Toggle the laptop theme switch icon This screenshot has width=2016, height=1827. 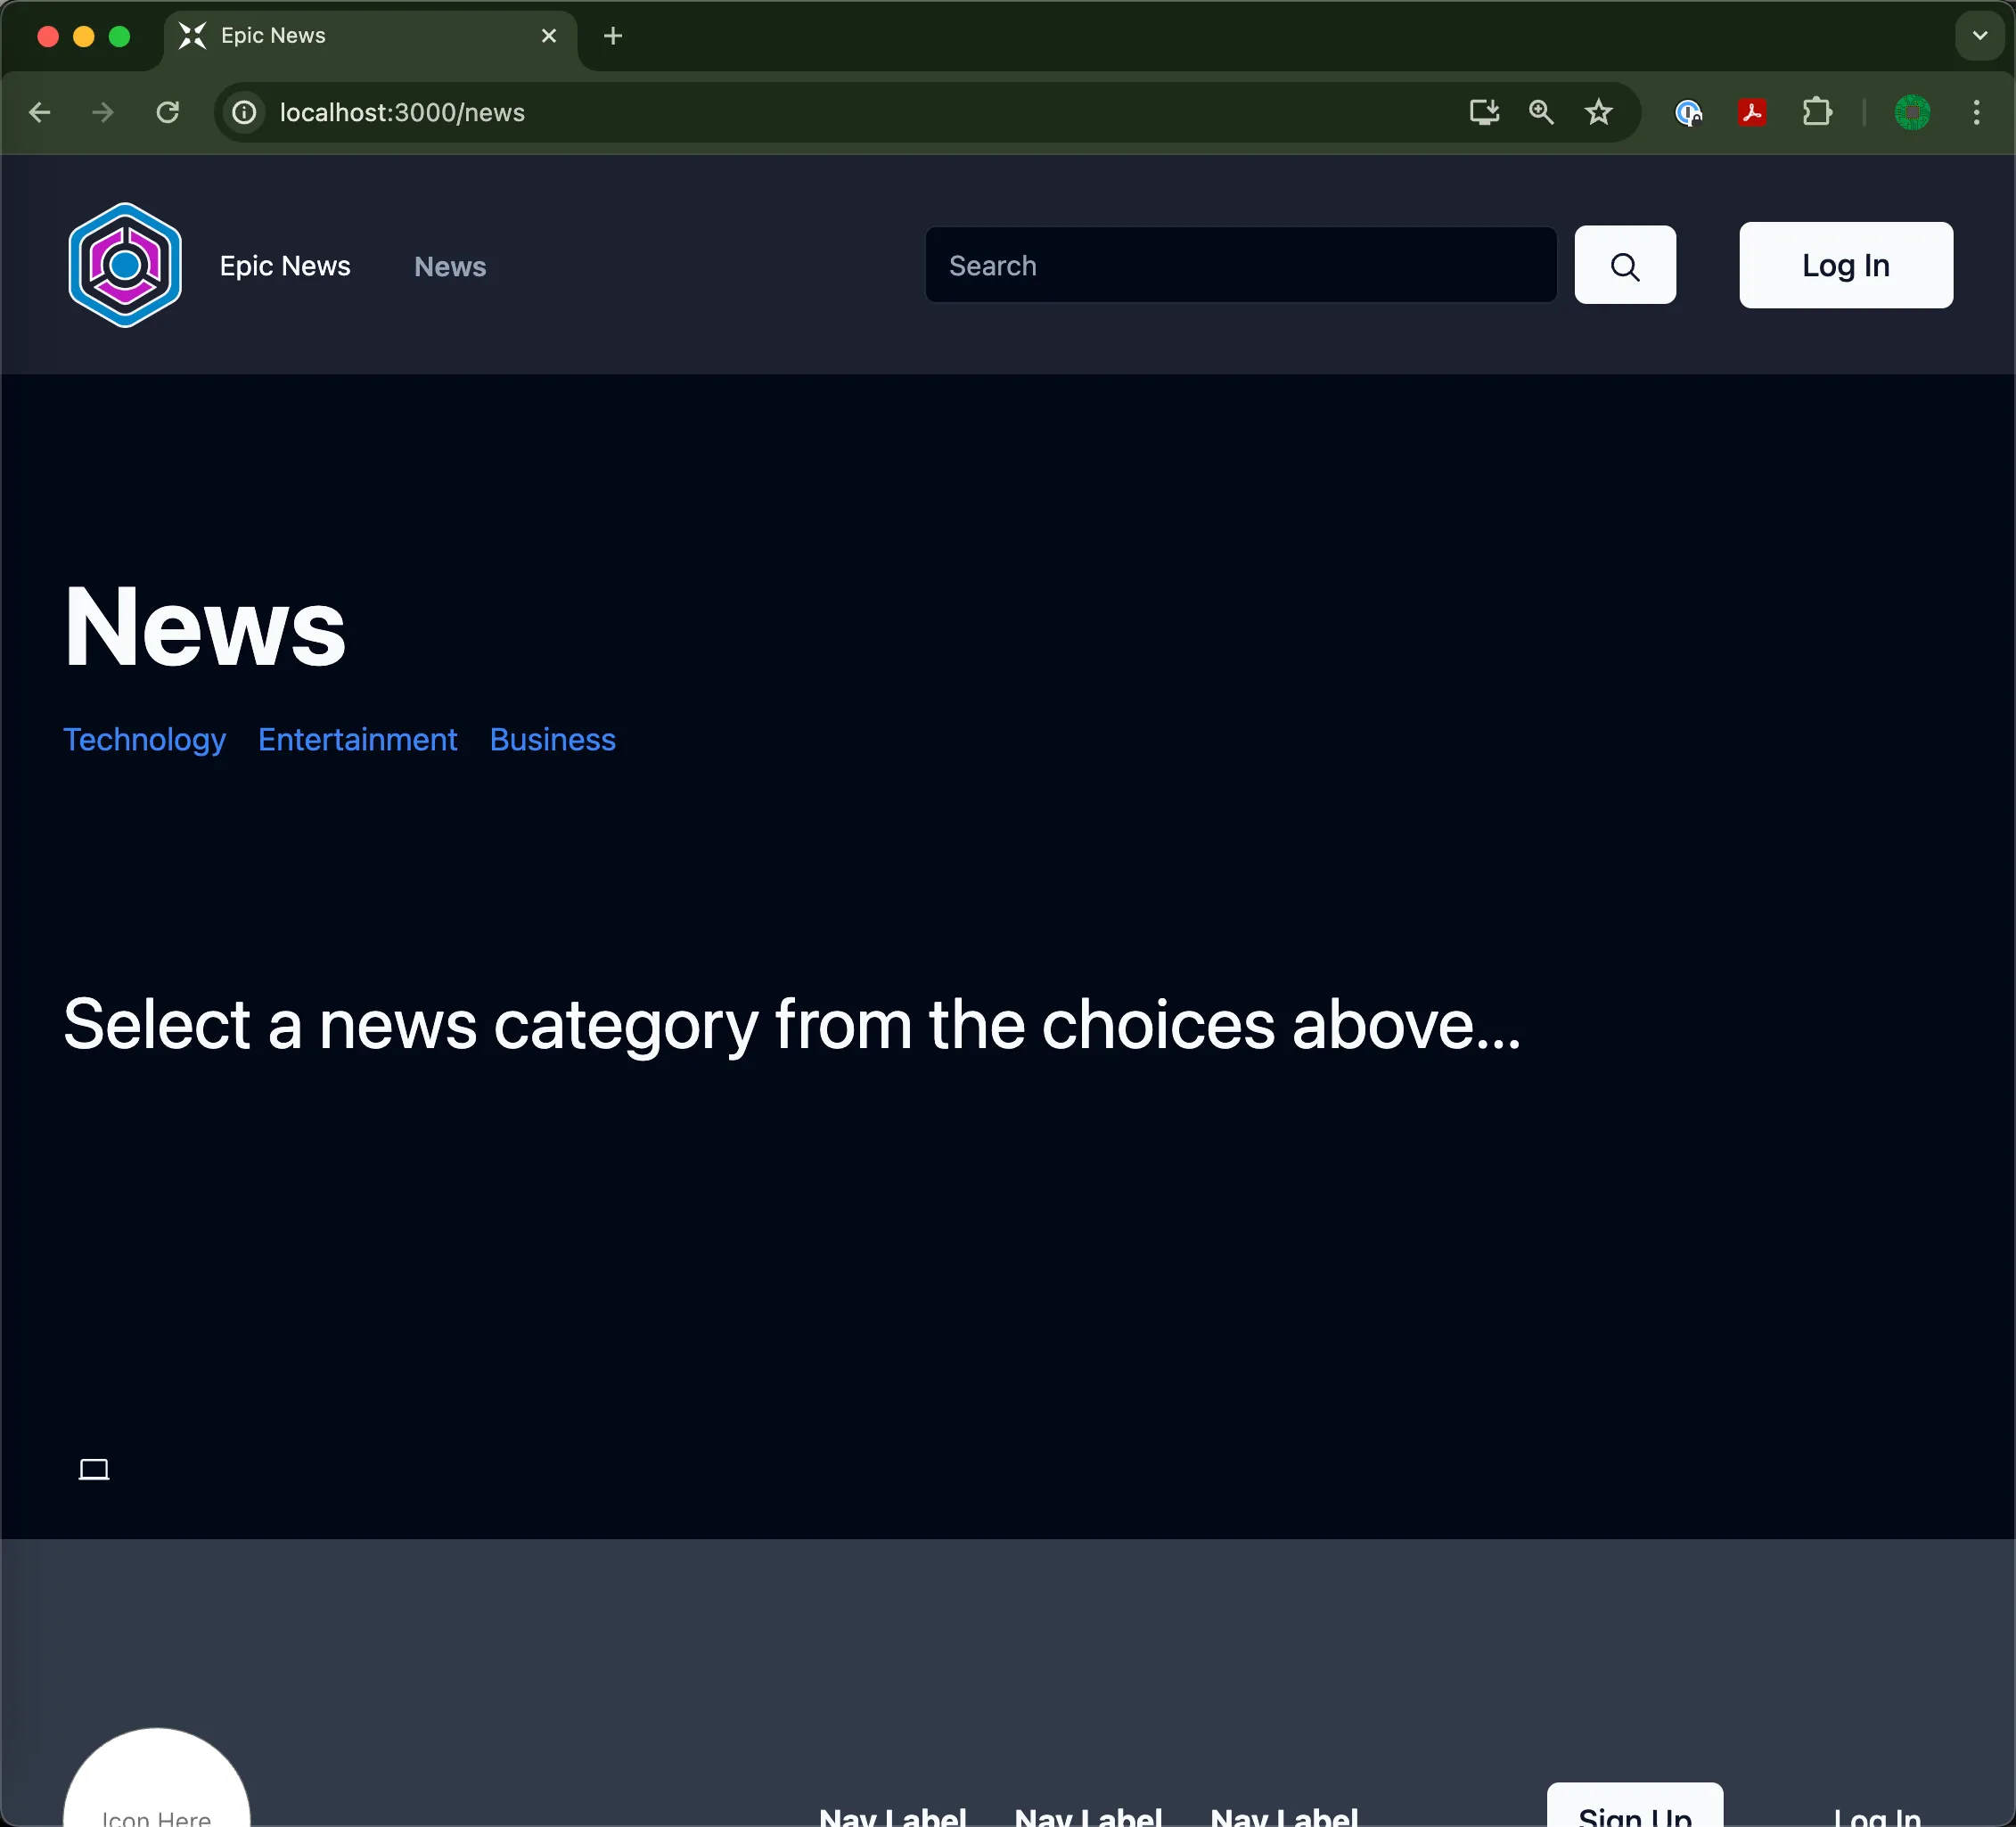94,1469
